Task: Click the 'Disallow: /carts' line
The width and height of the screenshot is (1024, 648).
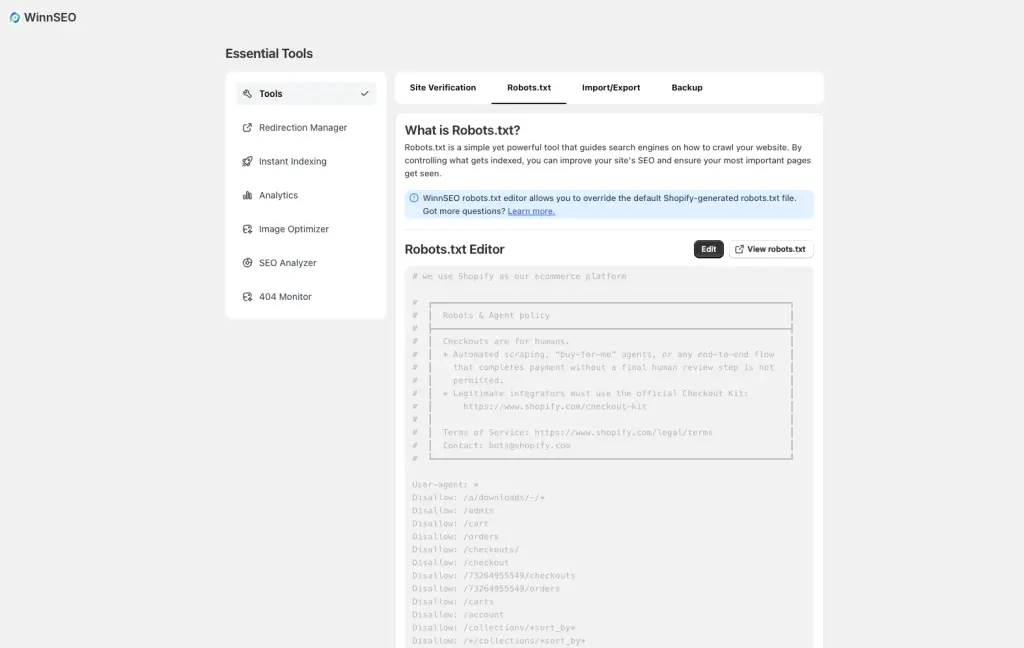Action: click(453, 602)
